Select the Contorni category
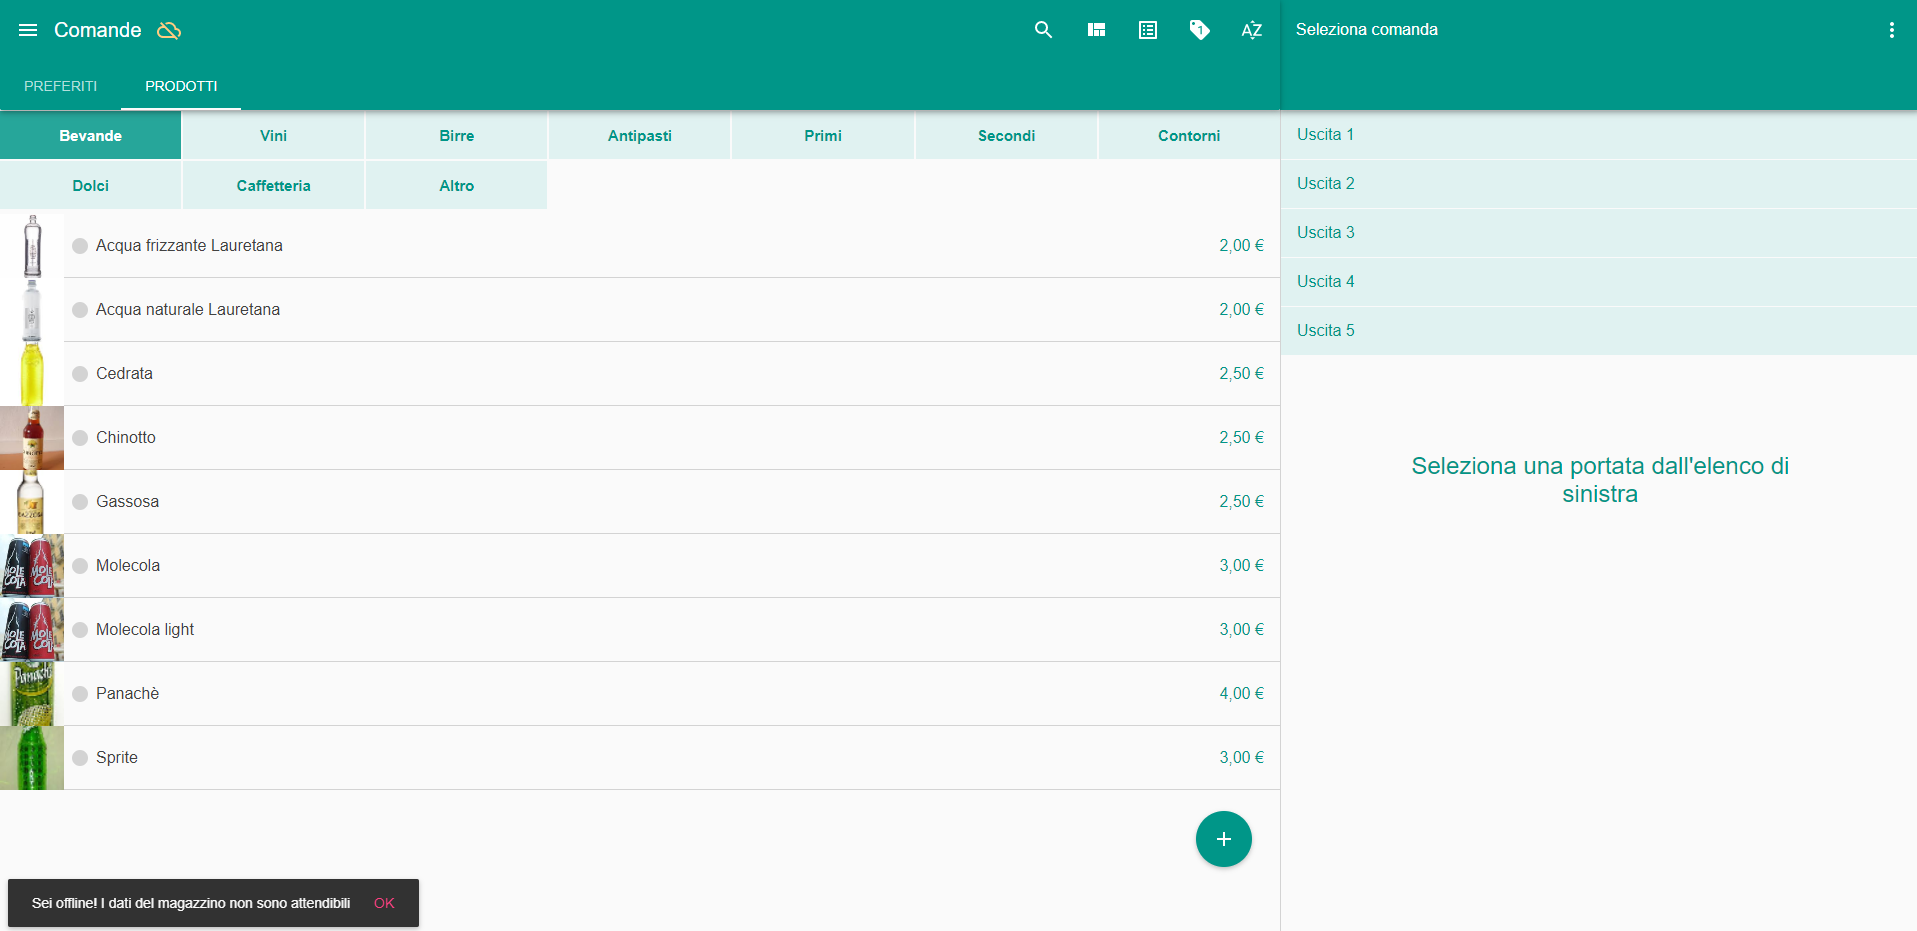This screenshot has height=931, width=1917. click(1189, 135)
